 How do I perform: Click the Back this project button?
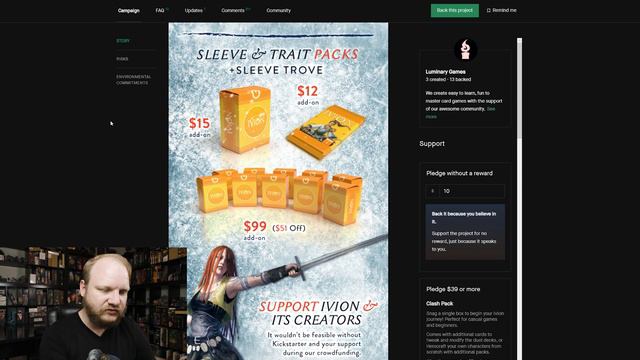(455, 10)
